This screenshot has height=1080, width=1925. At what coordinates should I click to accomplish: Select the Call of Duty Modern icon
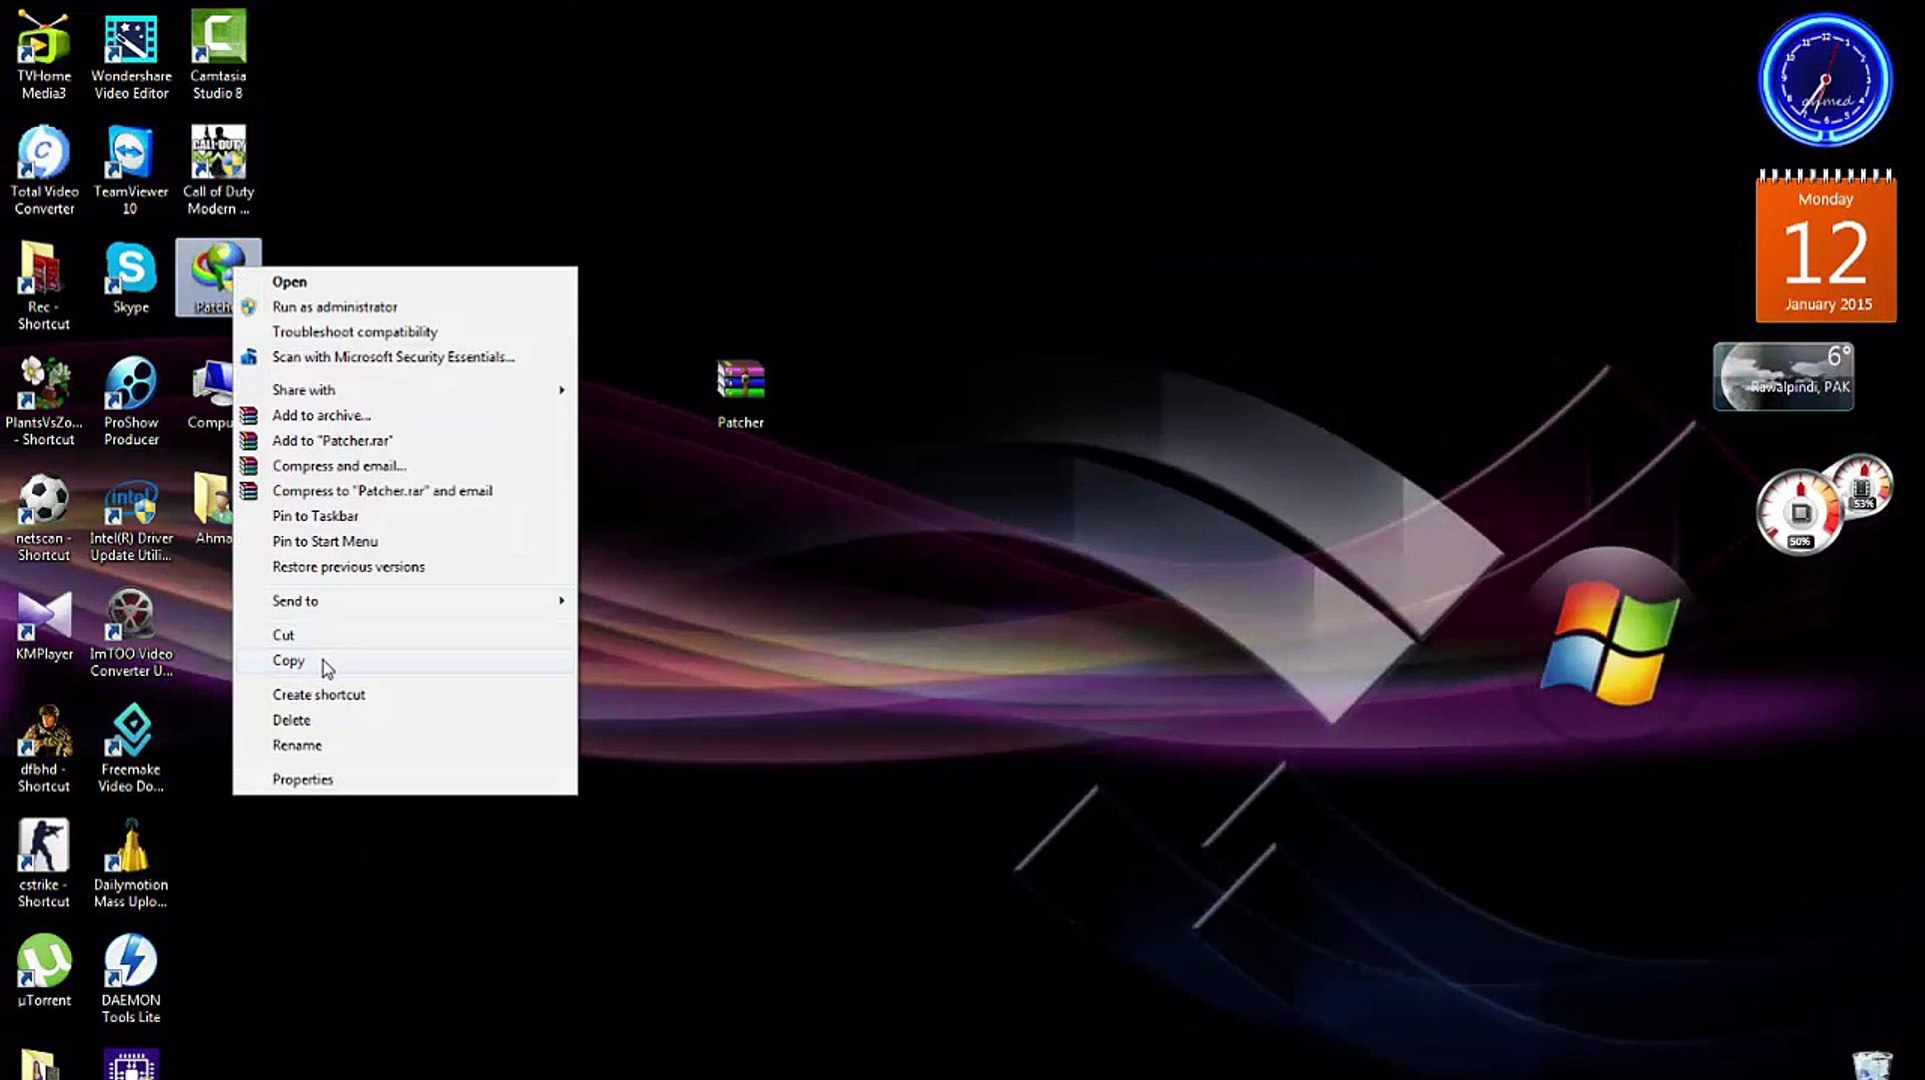tap(218, 170)
